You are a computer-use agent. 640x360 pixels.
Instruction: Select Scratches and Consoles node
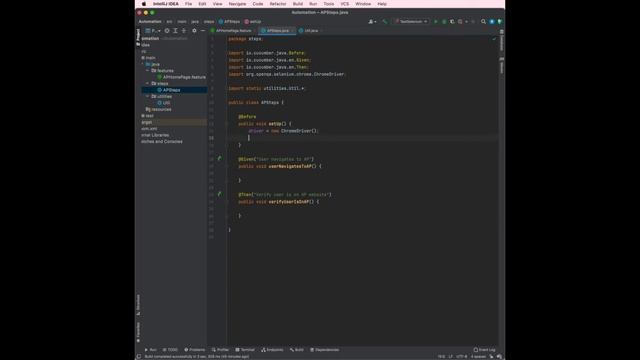(162, 142)
